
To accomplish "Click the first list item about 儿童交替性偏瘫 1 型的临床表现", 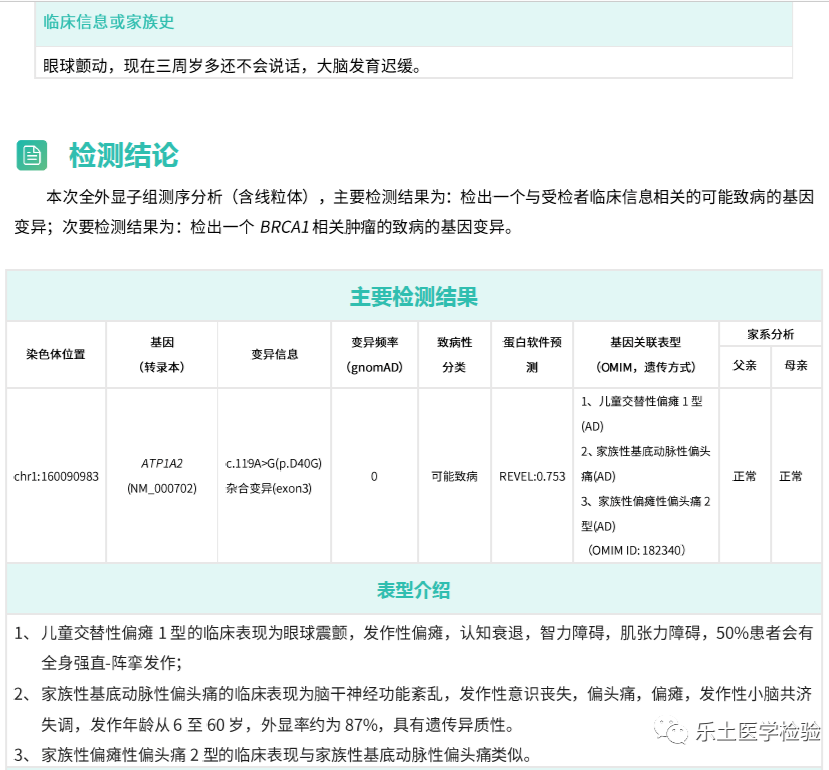I will pos(413,632).
